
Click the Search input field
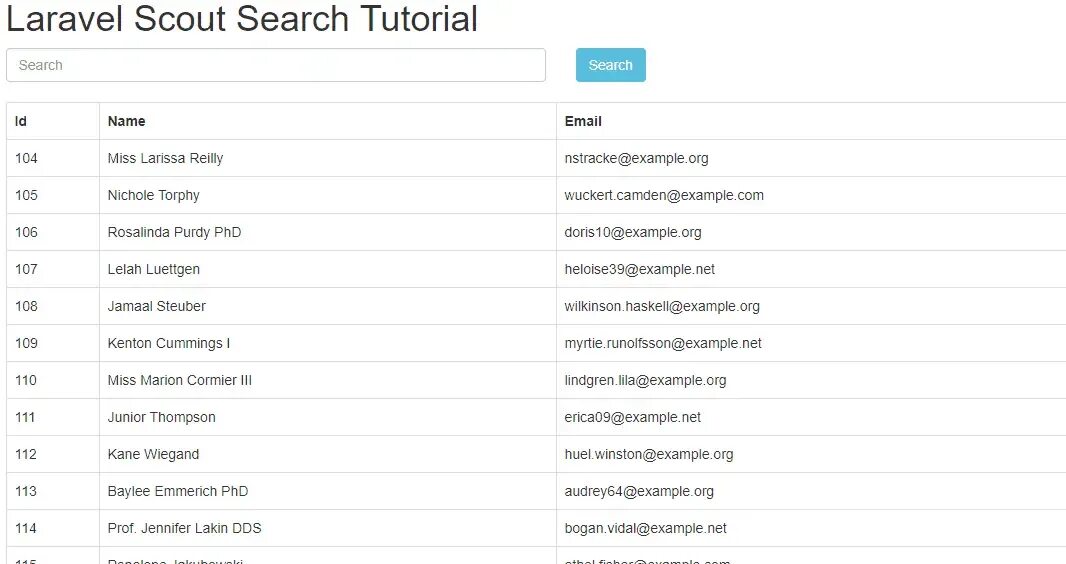click(x=275, y=65)
